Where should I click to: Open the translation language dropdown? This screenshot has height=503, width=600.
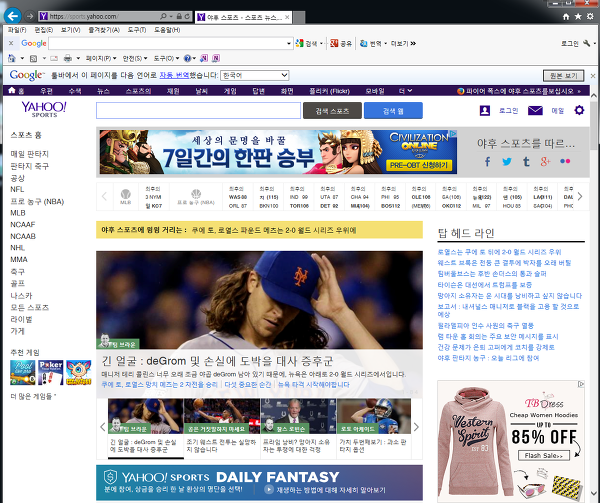(254, 75)
